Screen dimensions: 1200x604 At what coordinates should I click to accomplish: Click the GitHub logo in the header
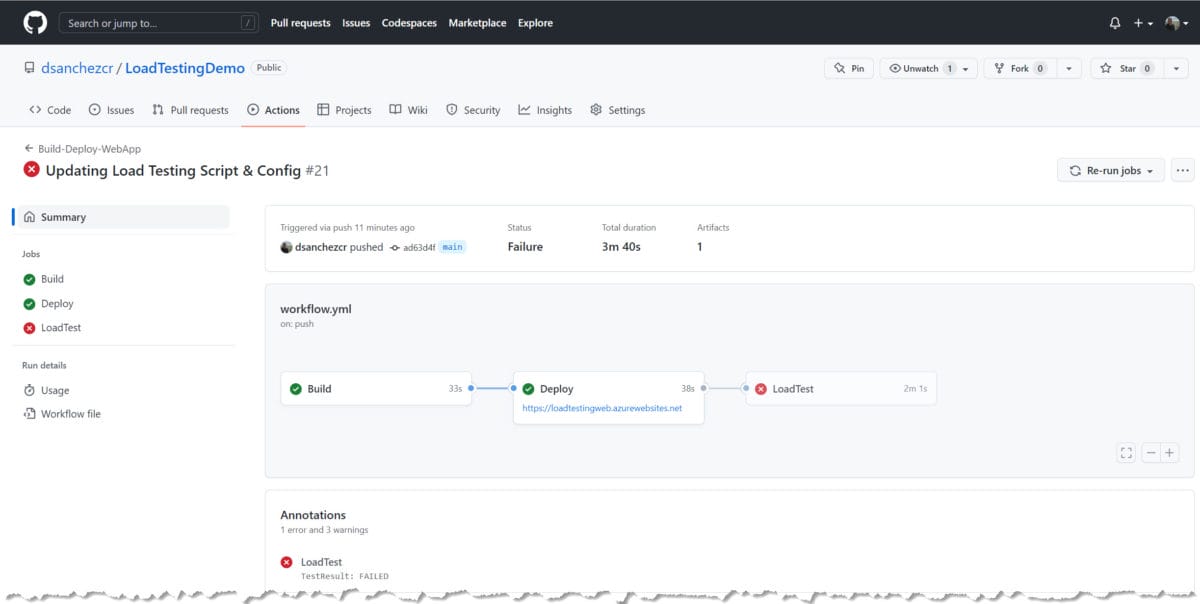(x=34, y=22)
